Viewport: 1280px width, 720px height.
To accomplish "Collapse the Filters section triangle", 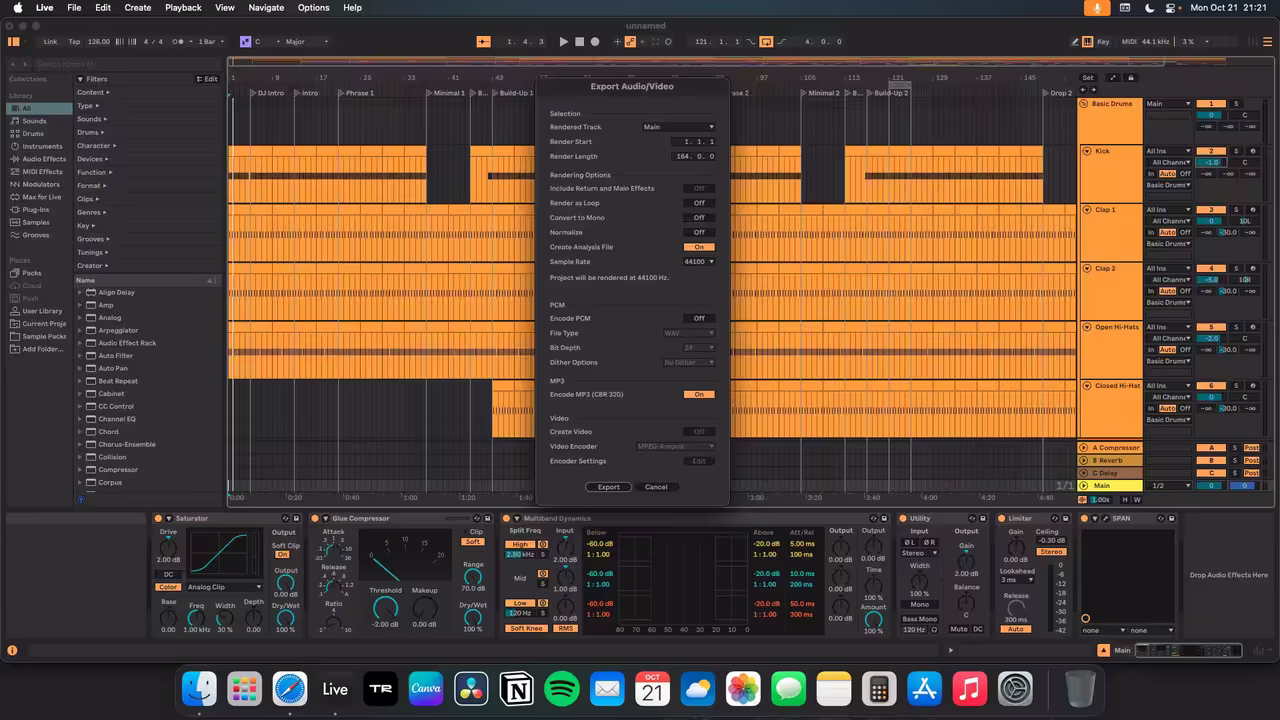I will (x=80, y=79).
